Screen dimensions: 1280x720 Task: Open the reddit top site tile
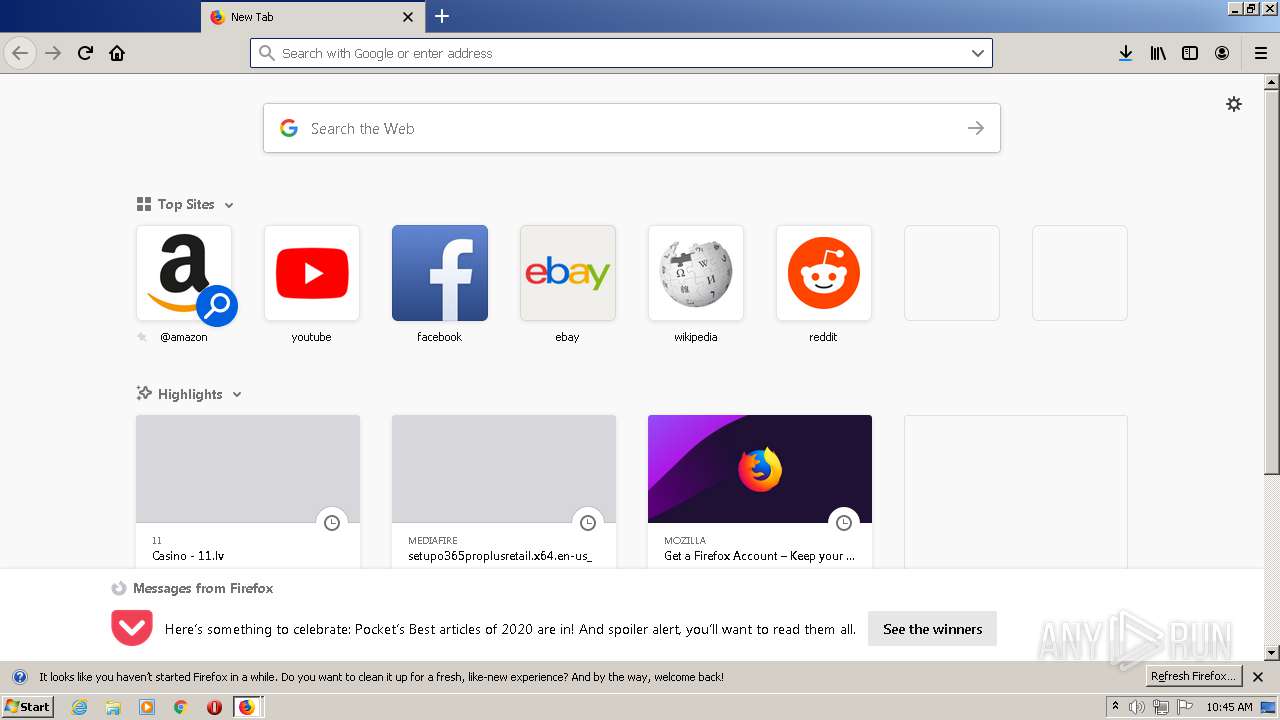(x=824, y=273)
